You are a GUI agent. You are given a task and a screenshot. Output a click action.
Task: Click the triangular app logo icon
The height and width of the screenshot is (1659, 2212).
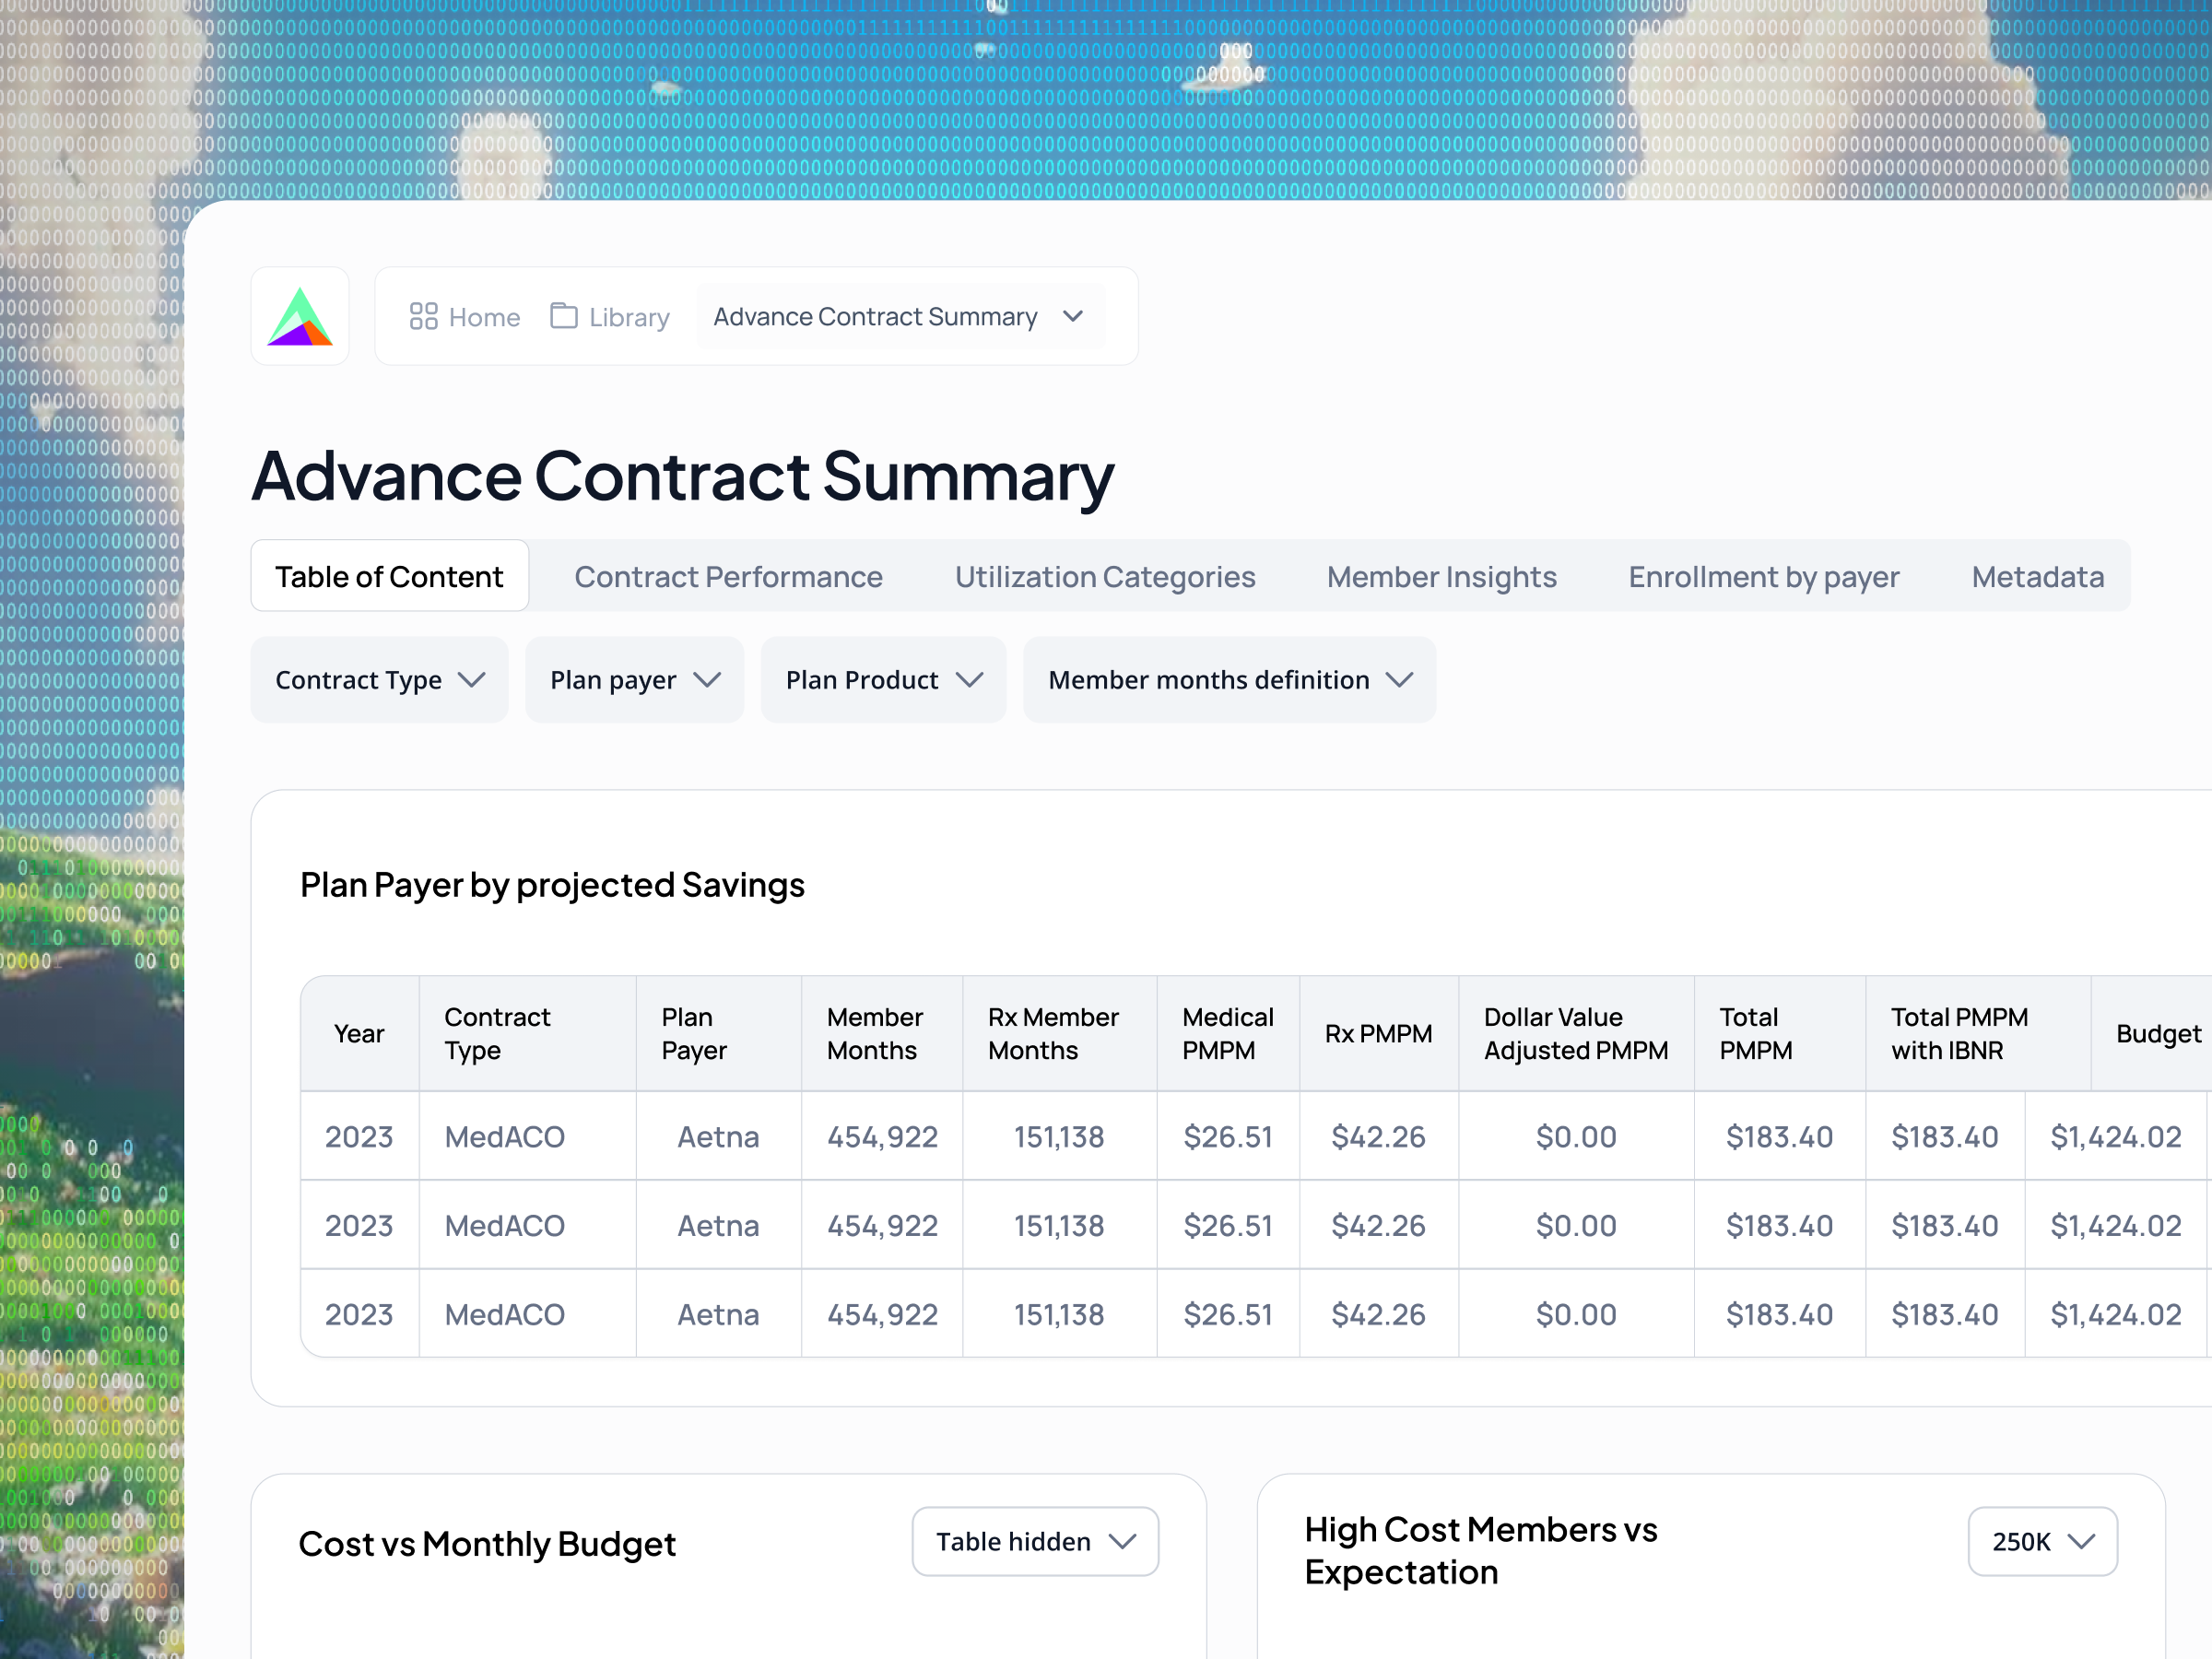point(300,316)
